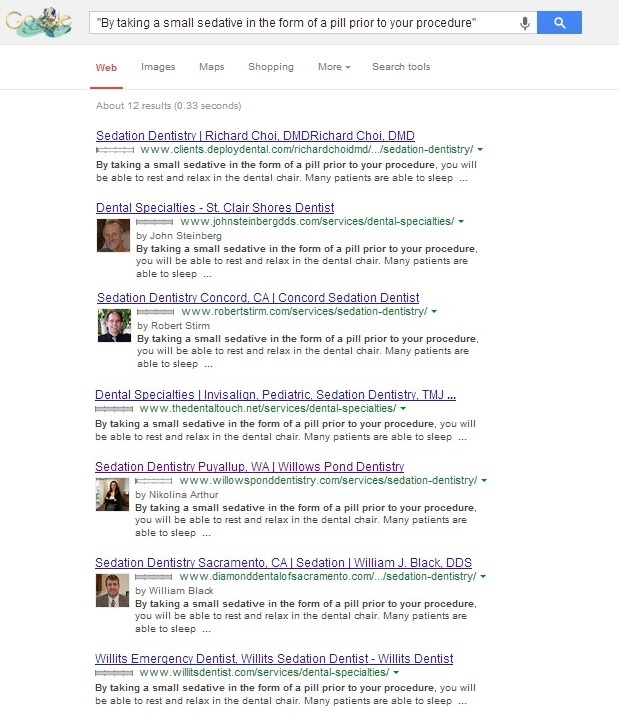The width and height of the screenshot is (619, 713).
Task: Expand dropdown arrow next to deploydental.com URL
Action: (x=480, y=150)
